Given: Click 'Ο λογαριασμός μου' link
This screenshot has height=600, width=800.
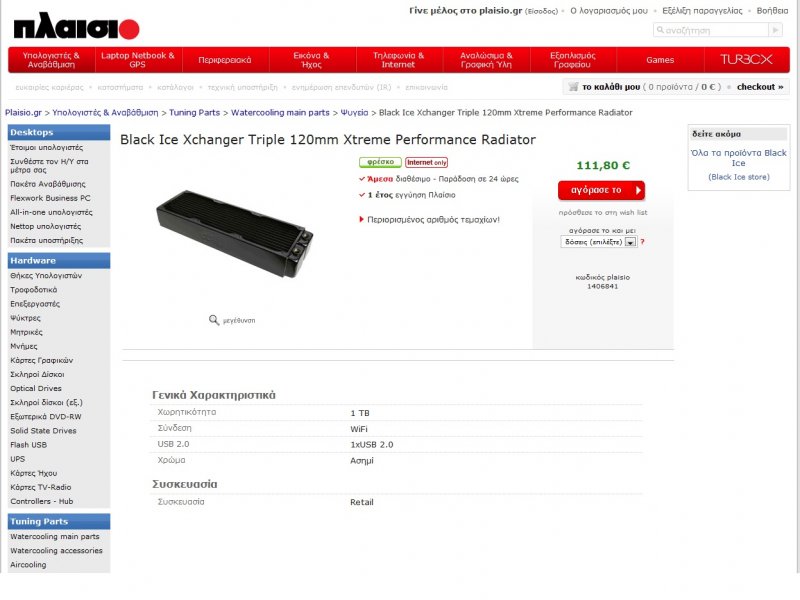Looking at the screenshot, I should point(609,10).
